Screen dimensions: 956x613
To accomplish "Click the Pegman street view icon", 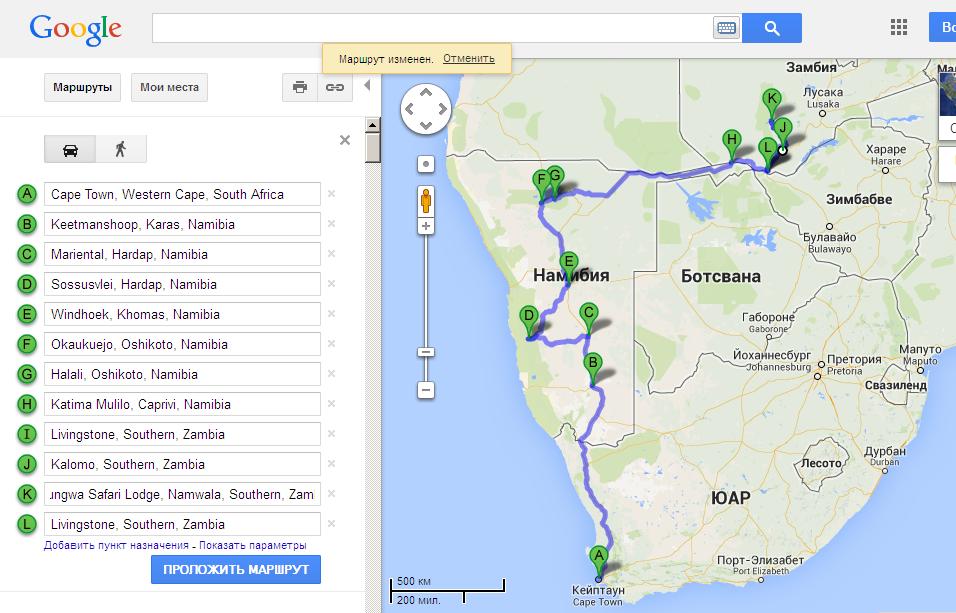I will click(426, 200).
